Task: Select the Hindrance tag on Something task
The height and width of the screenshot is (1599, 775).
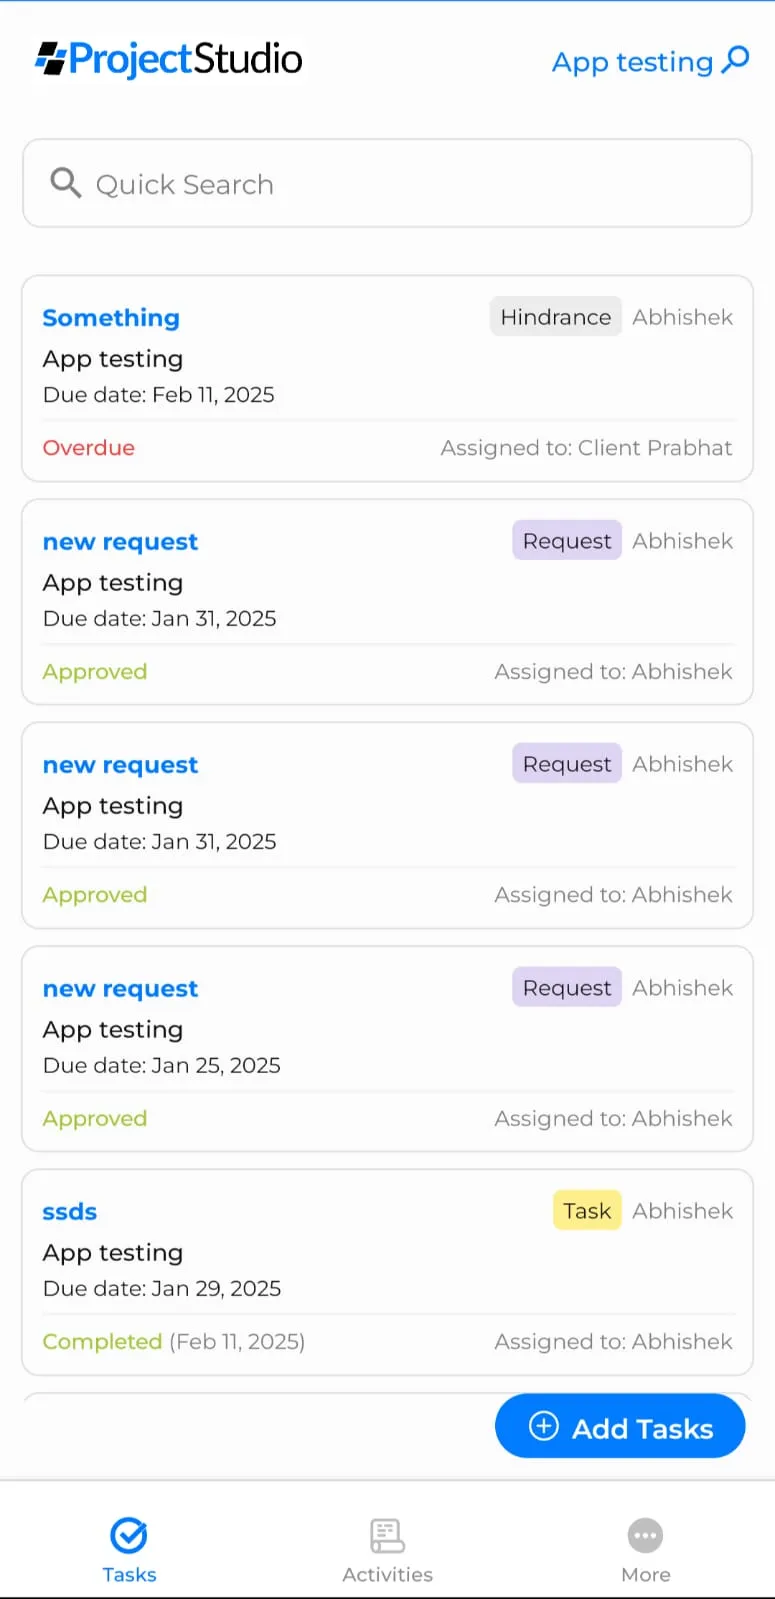Action: coord(555,317)
